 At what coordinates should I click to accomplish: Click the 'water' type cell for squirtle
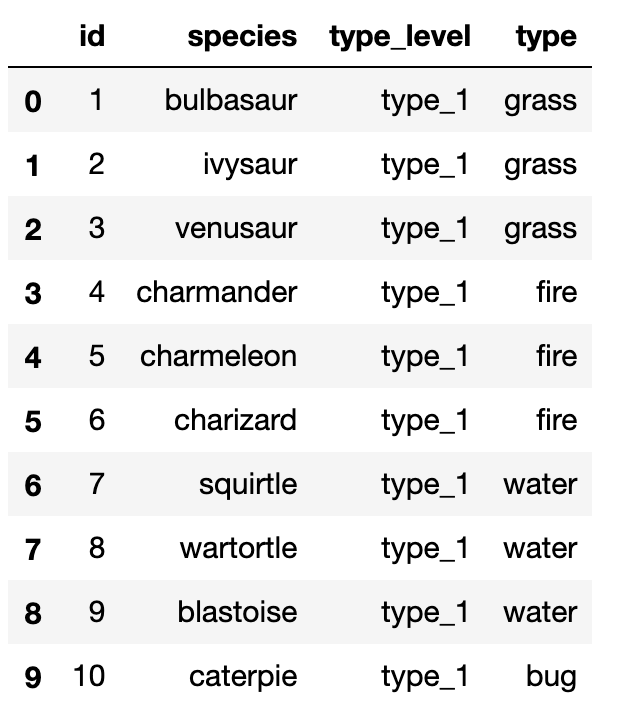(x=540, y=484)
